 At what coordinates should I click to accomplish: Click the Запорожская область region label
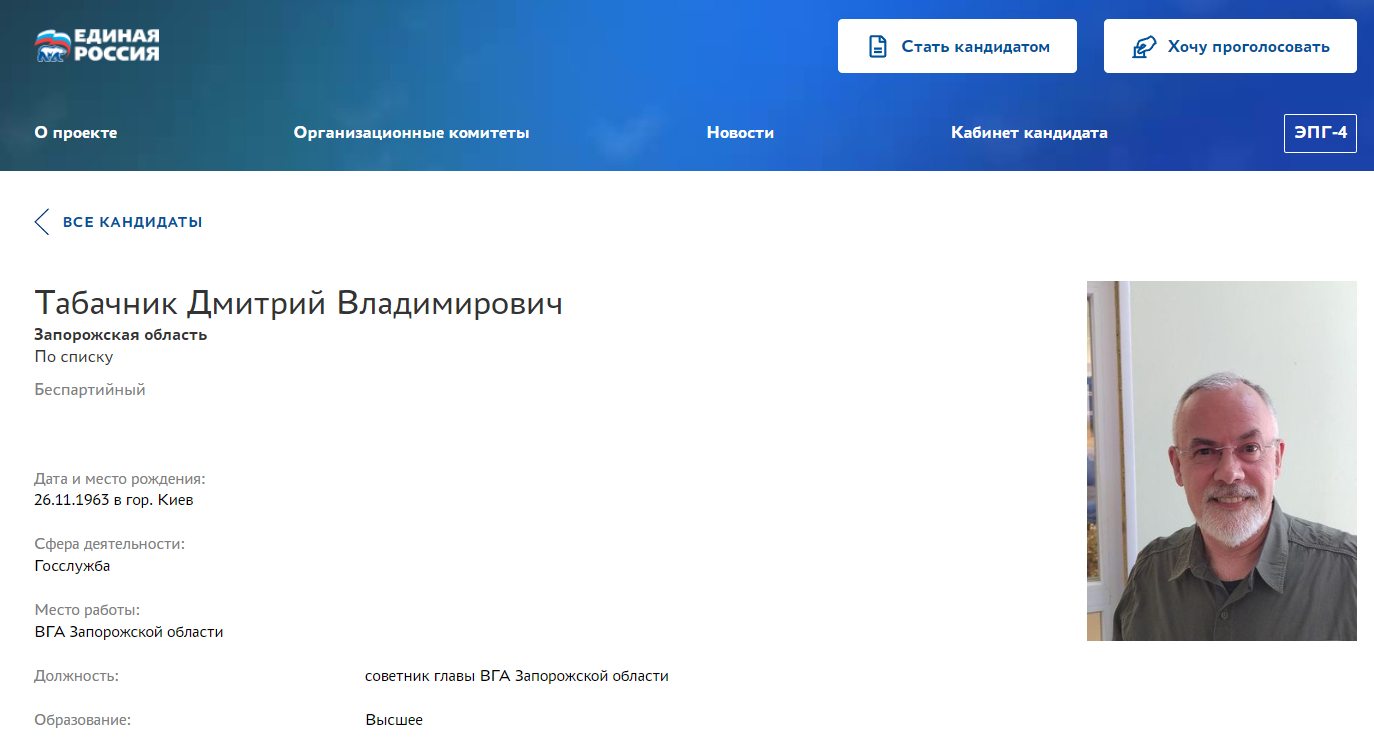point(121,335)
